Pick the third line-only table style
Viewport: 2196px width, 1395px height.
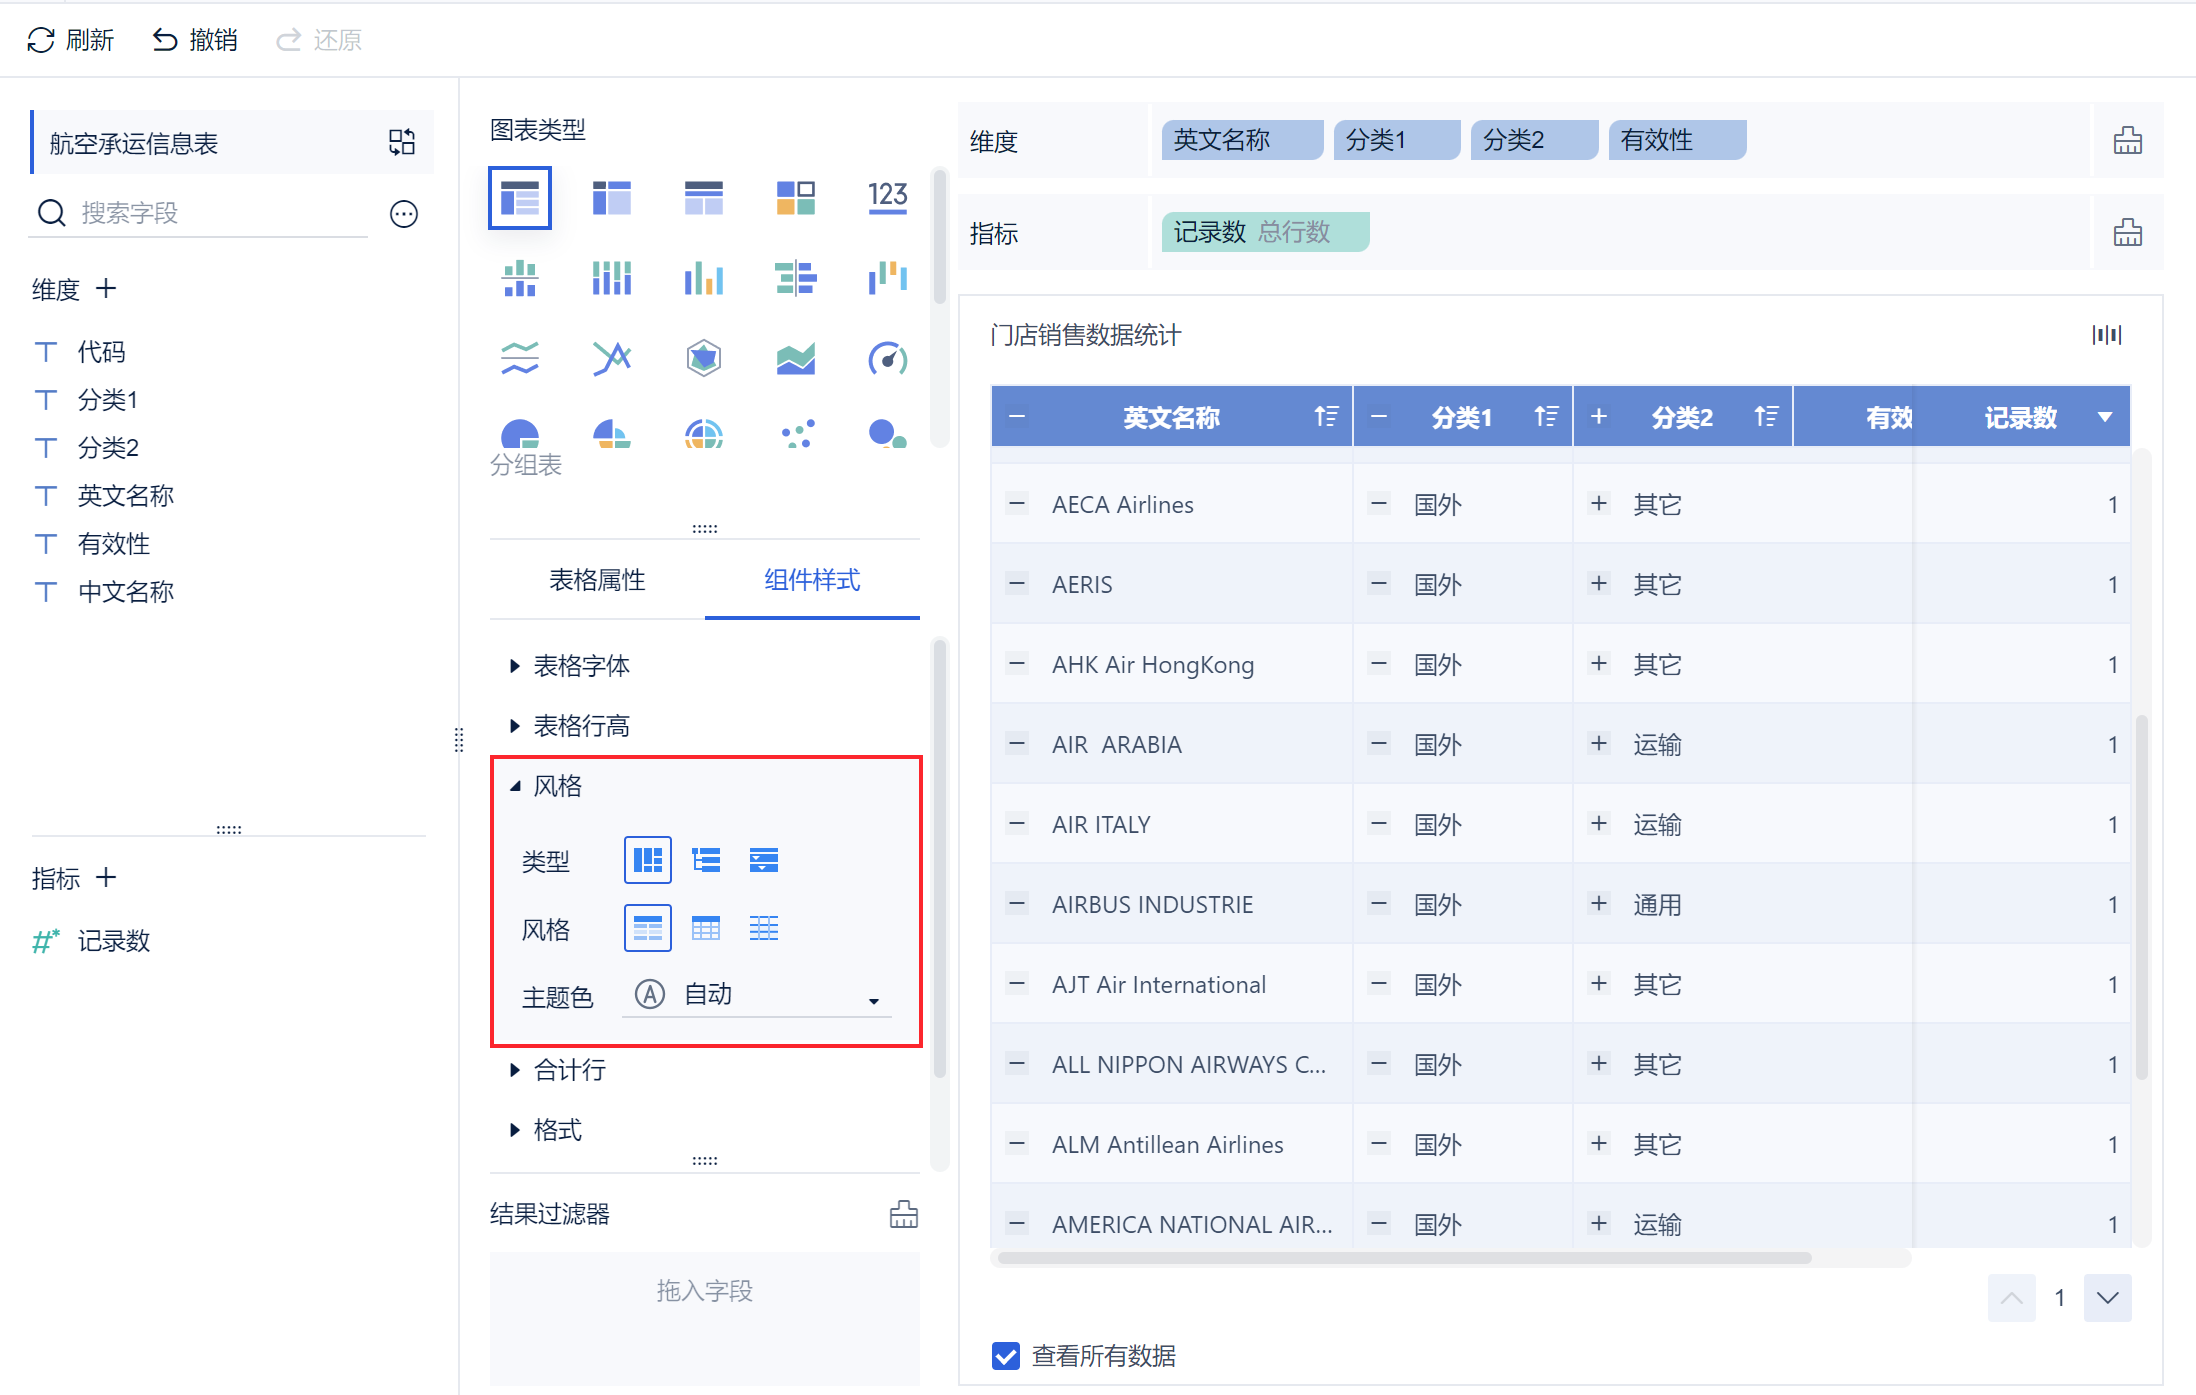click(x=764, y=928)
